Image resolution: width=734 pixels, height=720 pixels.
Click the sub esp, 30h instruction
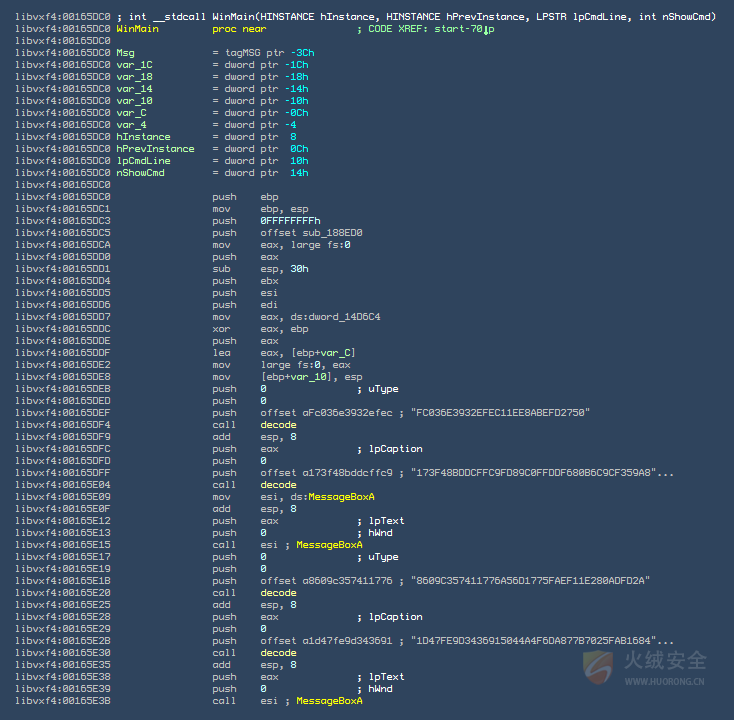[x=260, y=269]
